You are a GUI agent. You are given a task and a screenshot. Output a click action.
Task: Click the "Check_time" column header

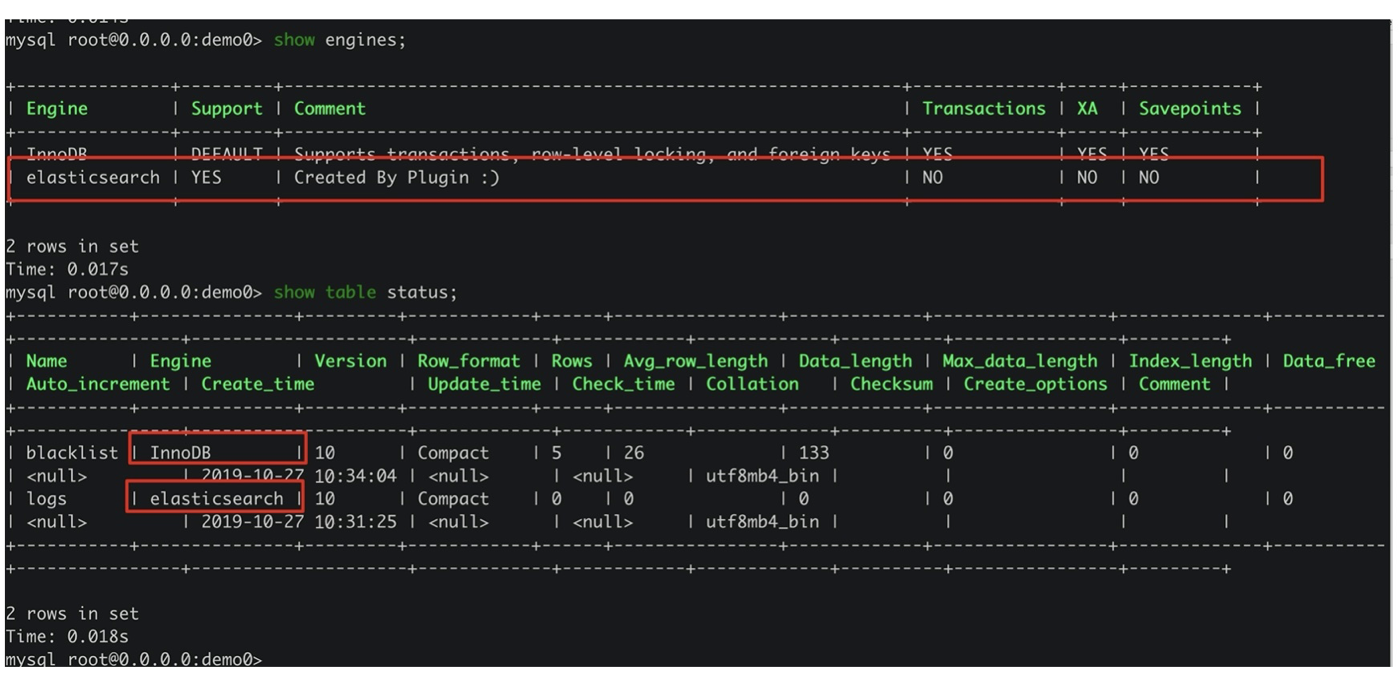click(623, 384)
